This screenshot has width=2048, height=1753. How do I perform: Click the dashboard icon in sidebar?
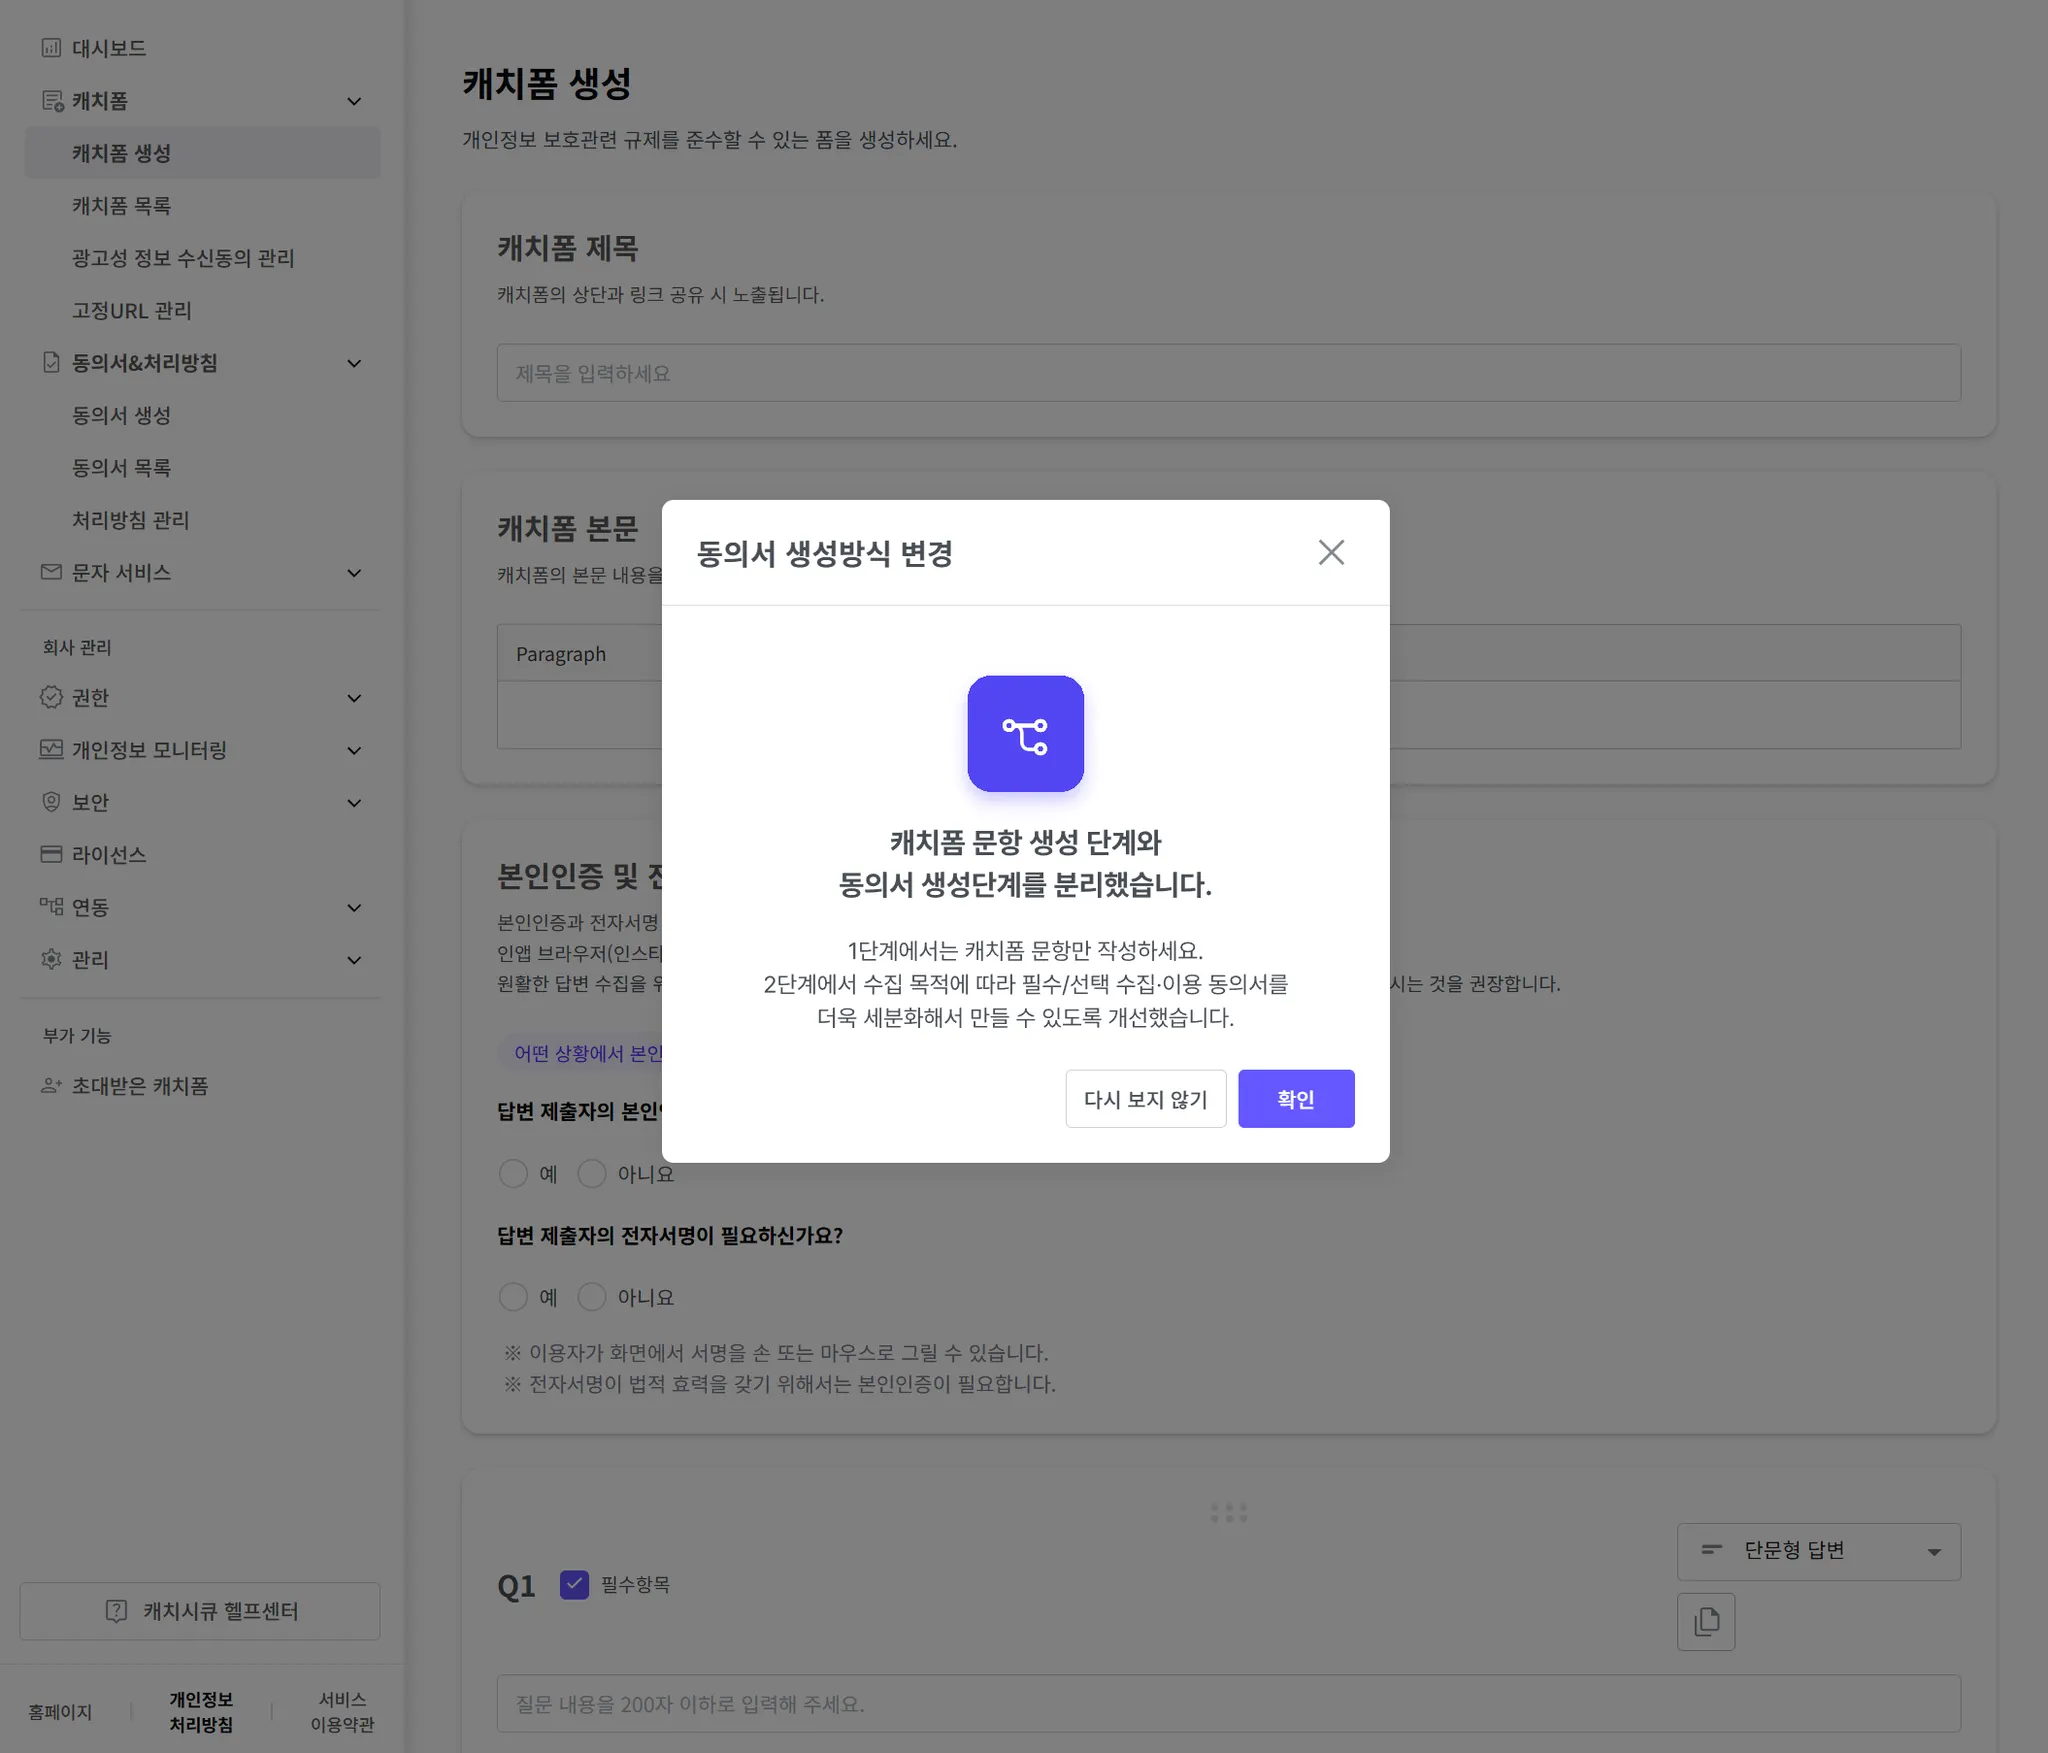51,48
